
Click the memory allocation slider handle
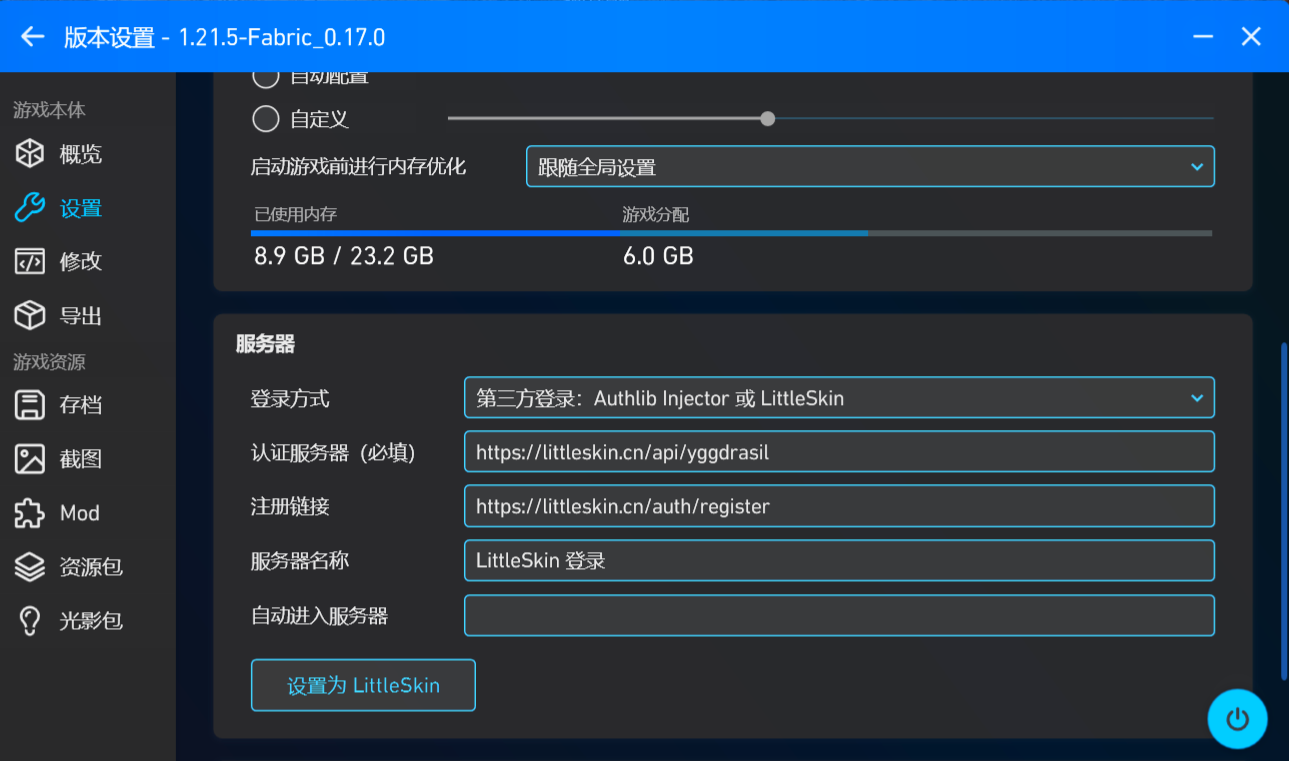[767, 119]
